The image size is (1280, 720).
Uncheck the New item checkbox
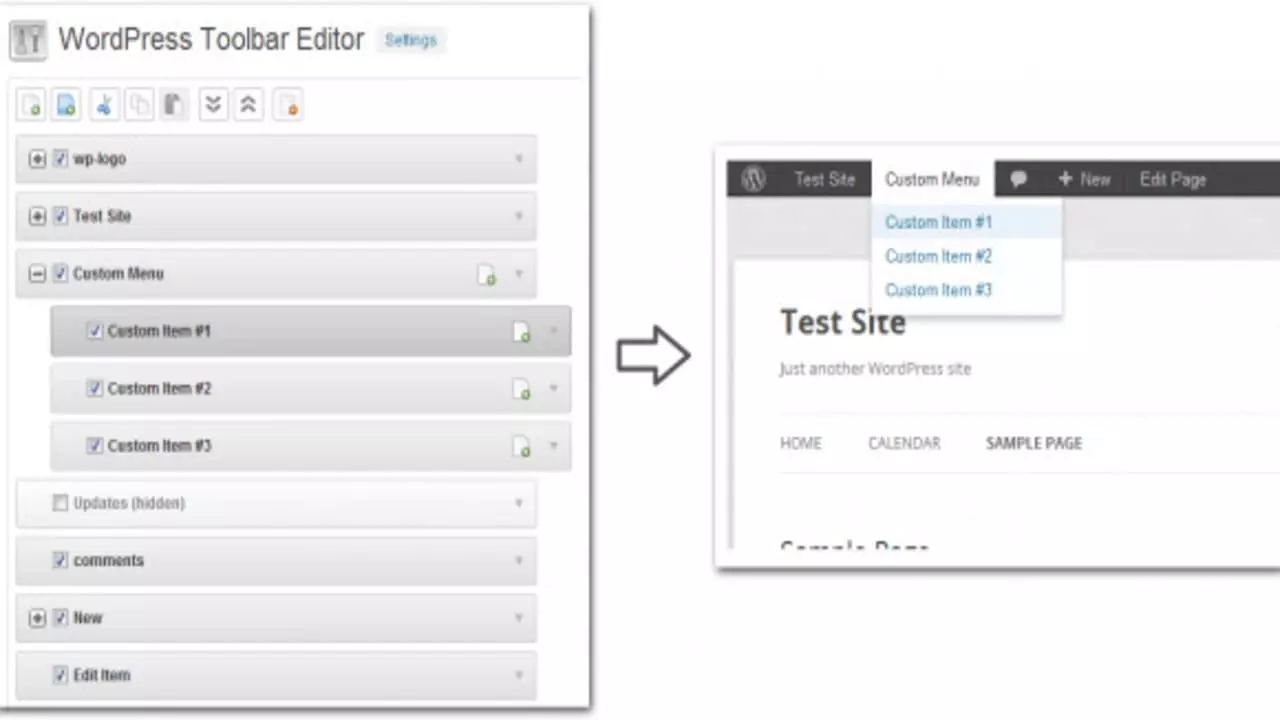60,618
